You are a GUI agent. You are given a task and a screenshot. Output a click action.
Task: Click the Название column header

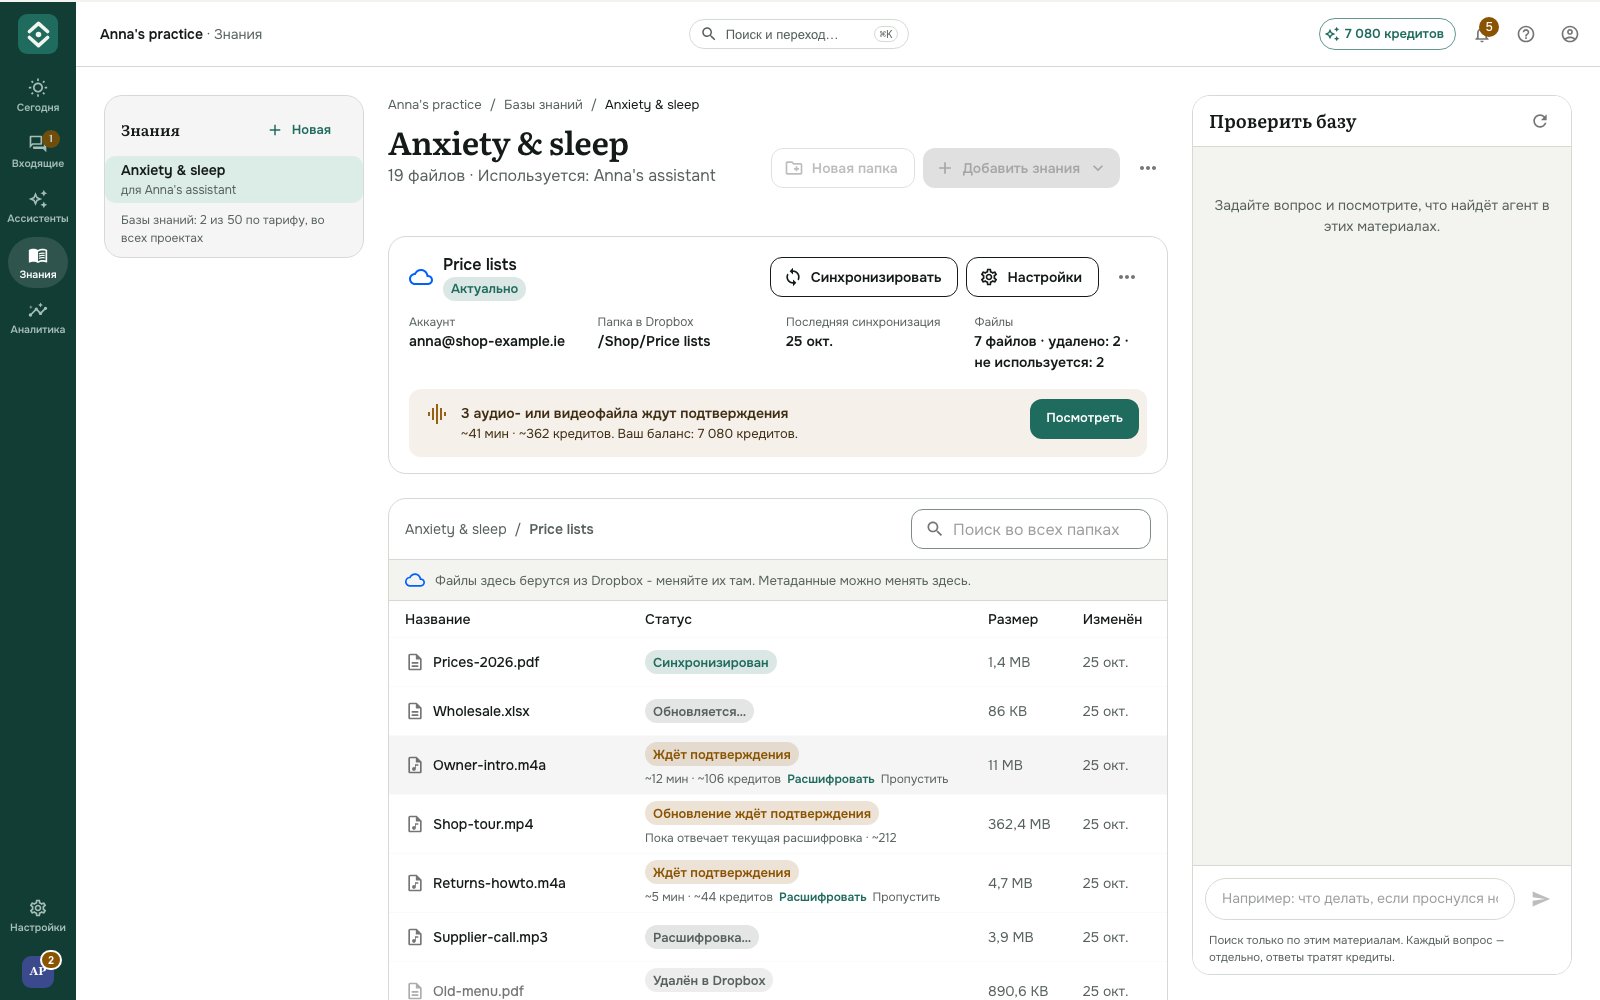click(437, 619)
